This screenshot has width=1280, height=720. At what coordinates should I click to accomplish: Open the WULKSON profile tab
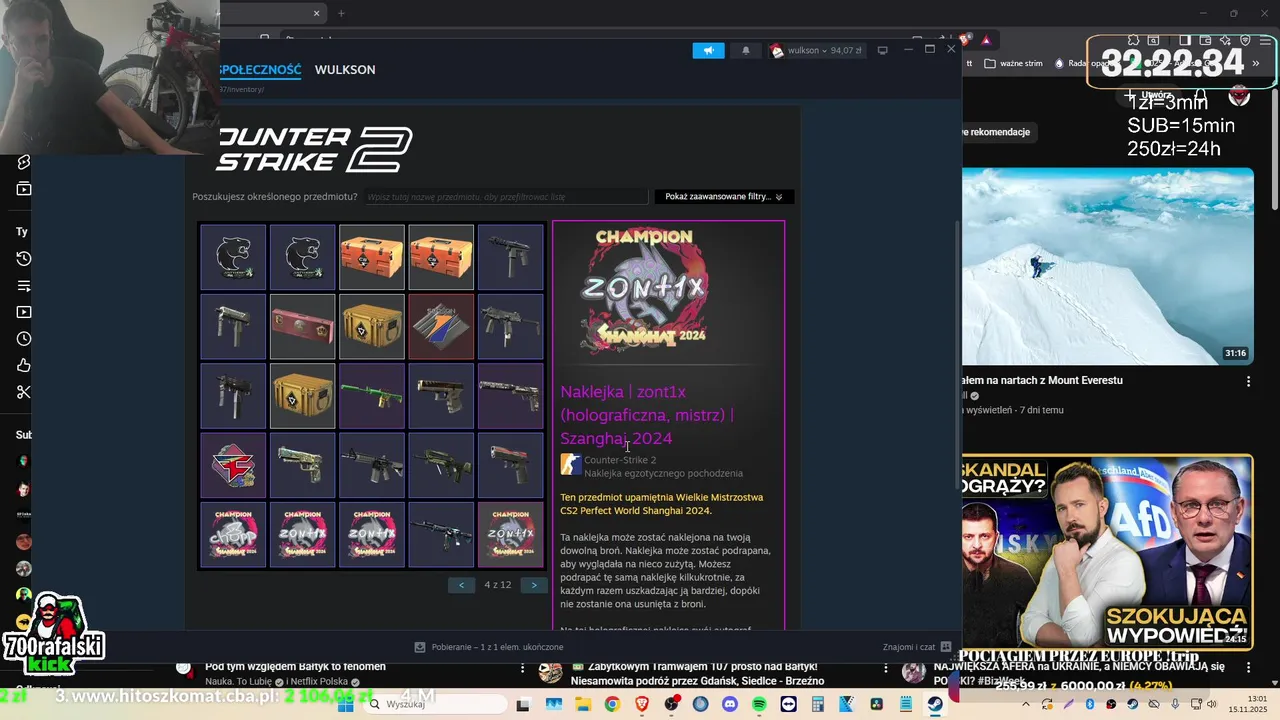(345, 70)
